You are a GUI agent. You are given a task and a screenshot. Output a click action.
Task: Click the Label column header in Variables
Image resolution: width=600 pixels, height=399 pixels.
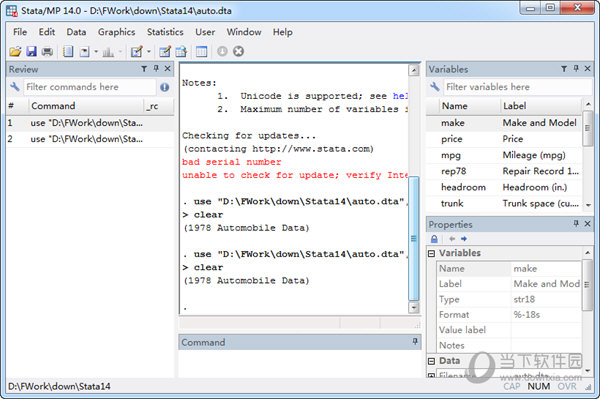click(541, 106)
